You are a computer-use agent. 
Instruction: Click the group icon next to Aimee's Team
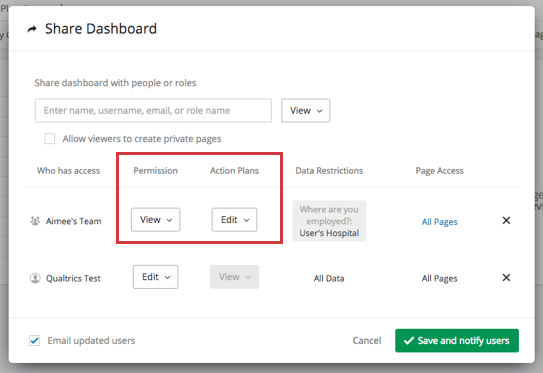35,221
